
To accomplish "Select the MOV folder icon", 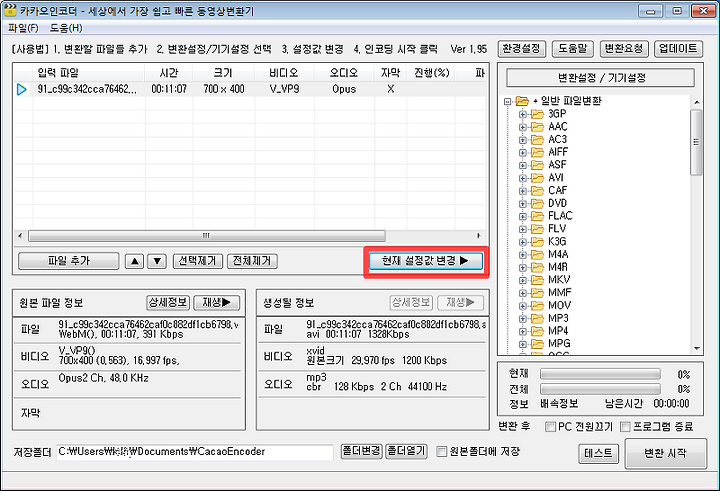I will pyautogui.click(x=537, y=305).
